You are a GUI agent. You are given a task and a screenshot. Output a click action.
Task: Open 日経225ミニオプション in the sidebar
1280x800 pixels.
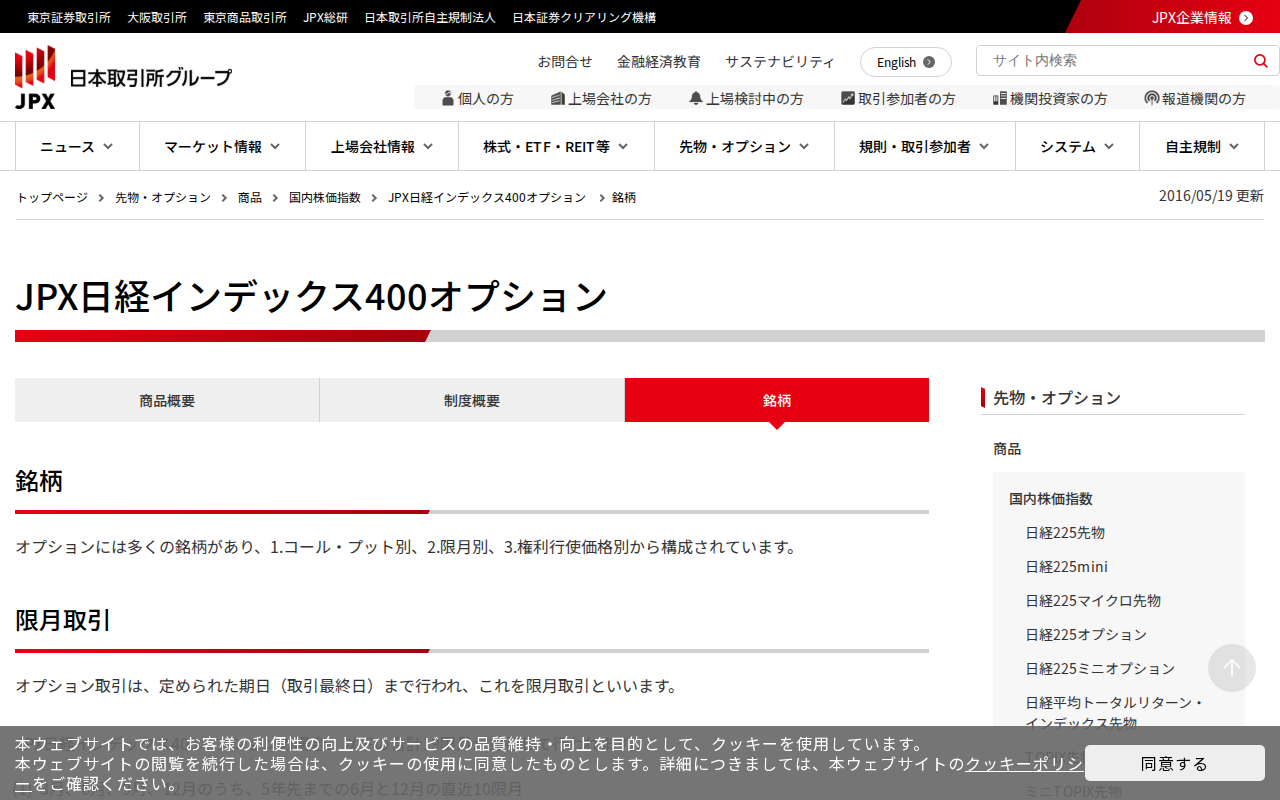pyautogui.click(x=1100, y=668)
